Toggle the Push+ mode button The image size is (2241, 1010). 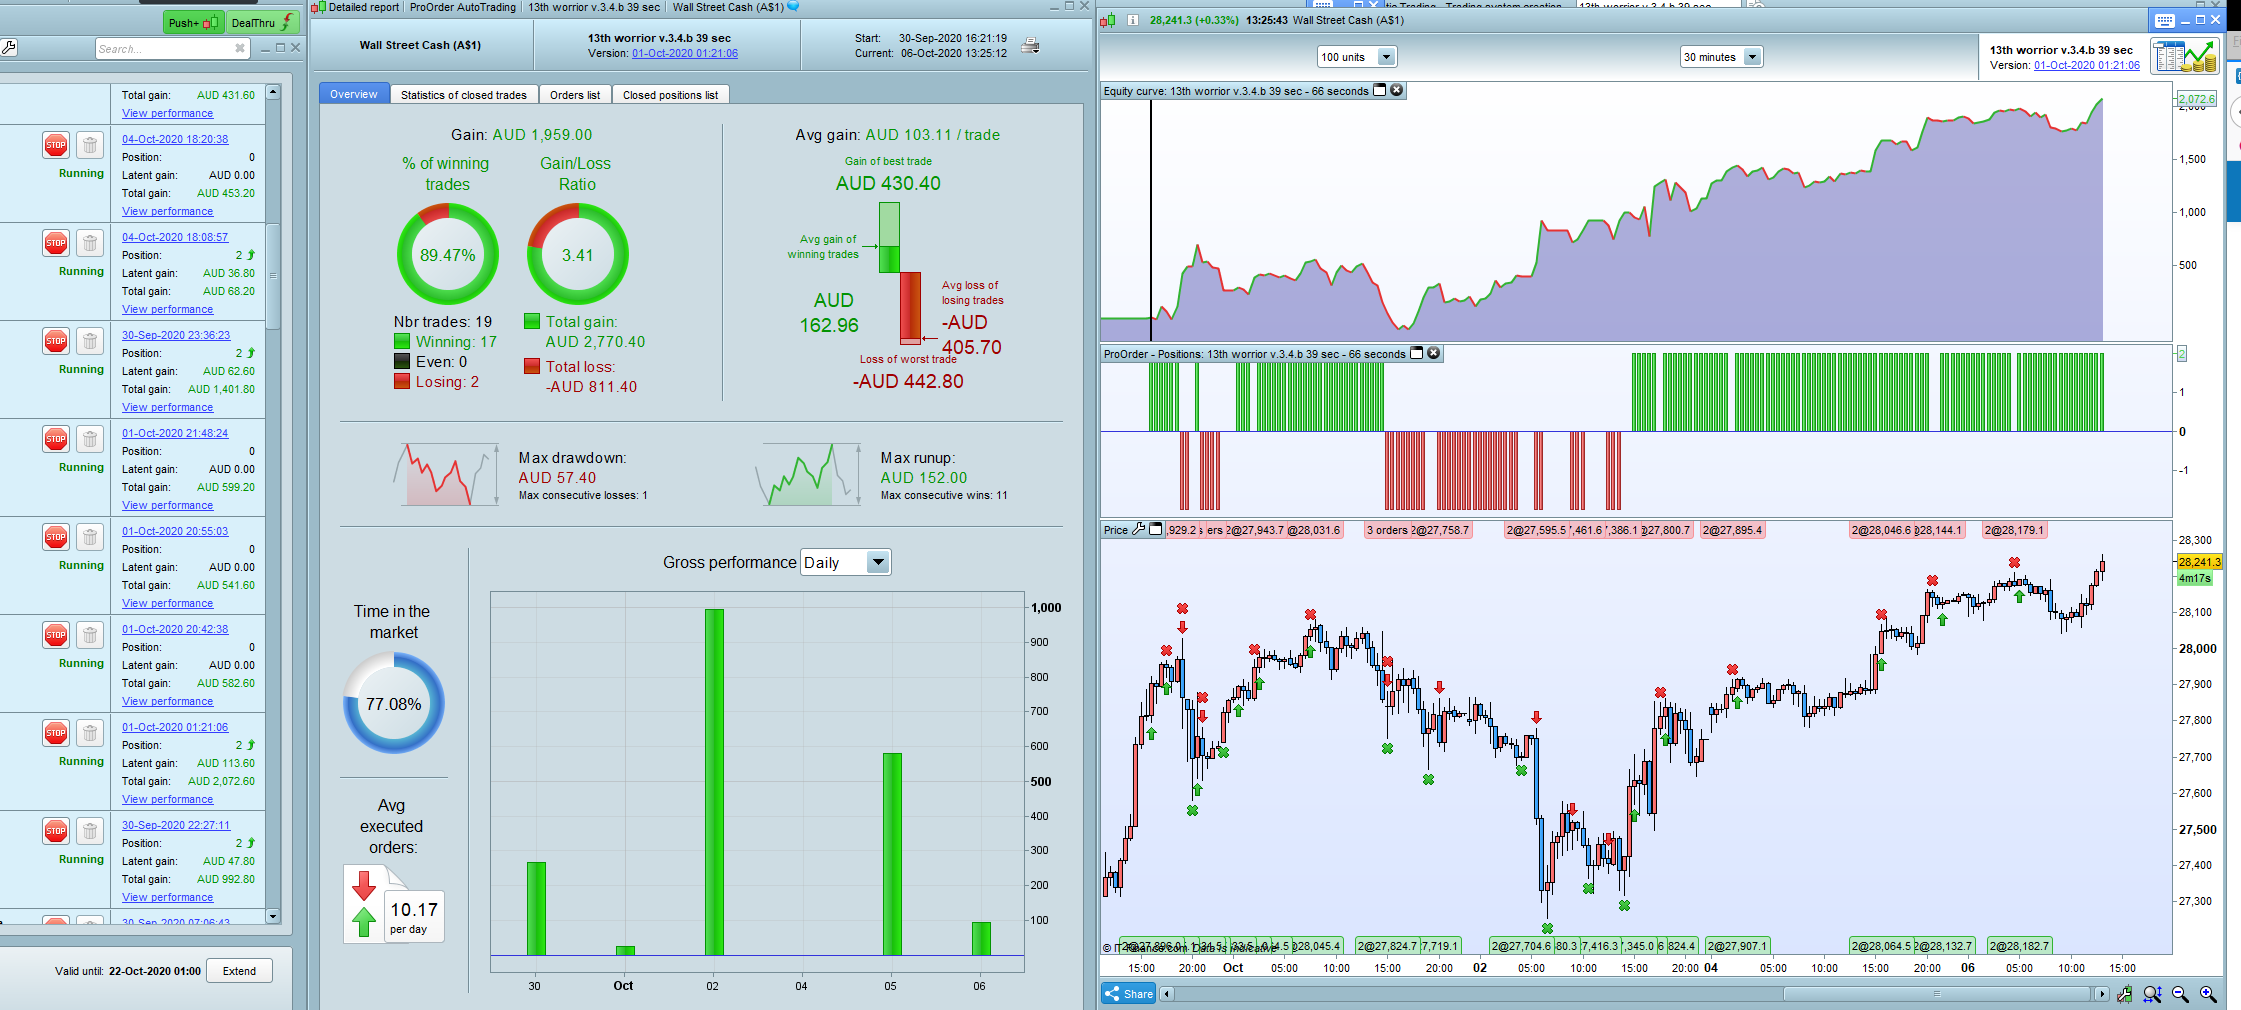tap(193, 22)
